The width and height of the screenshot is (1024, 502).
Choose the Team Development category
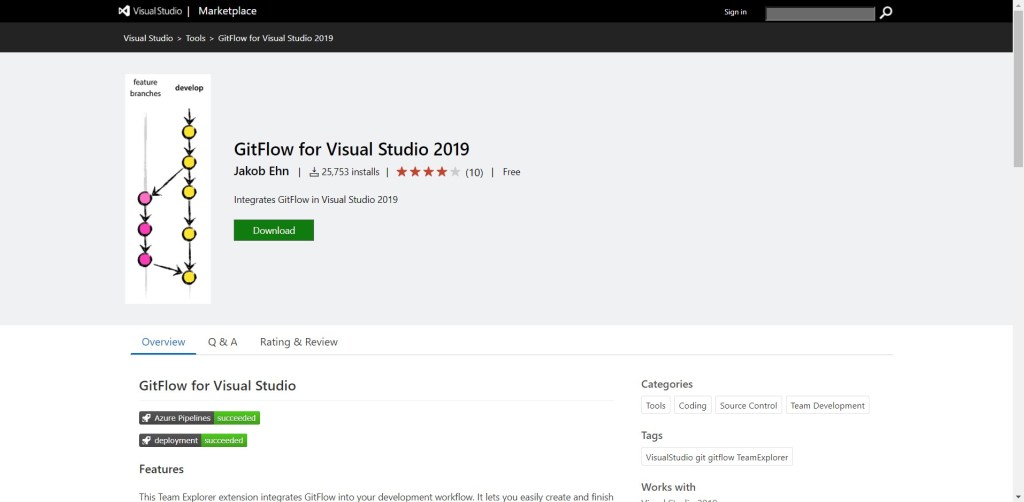827,406
